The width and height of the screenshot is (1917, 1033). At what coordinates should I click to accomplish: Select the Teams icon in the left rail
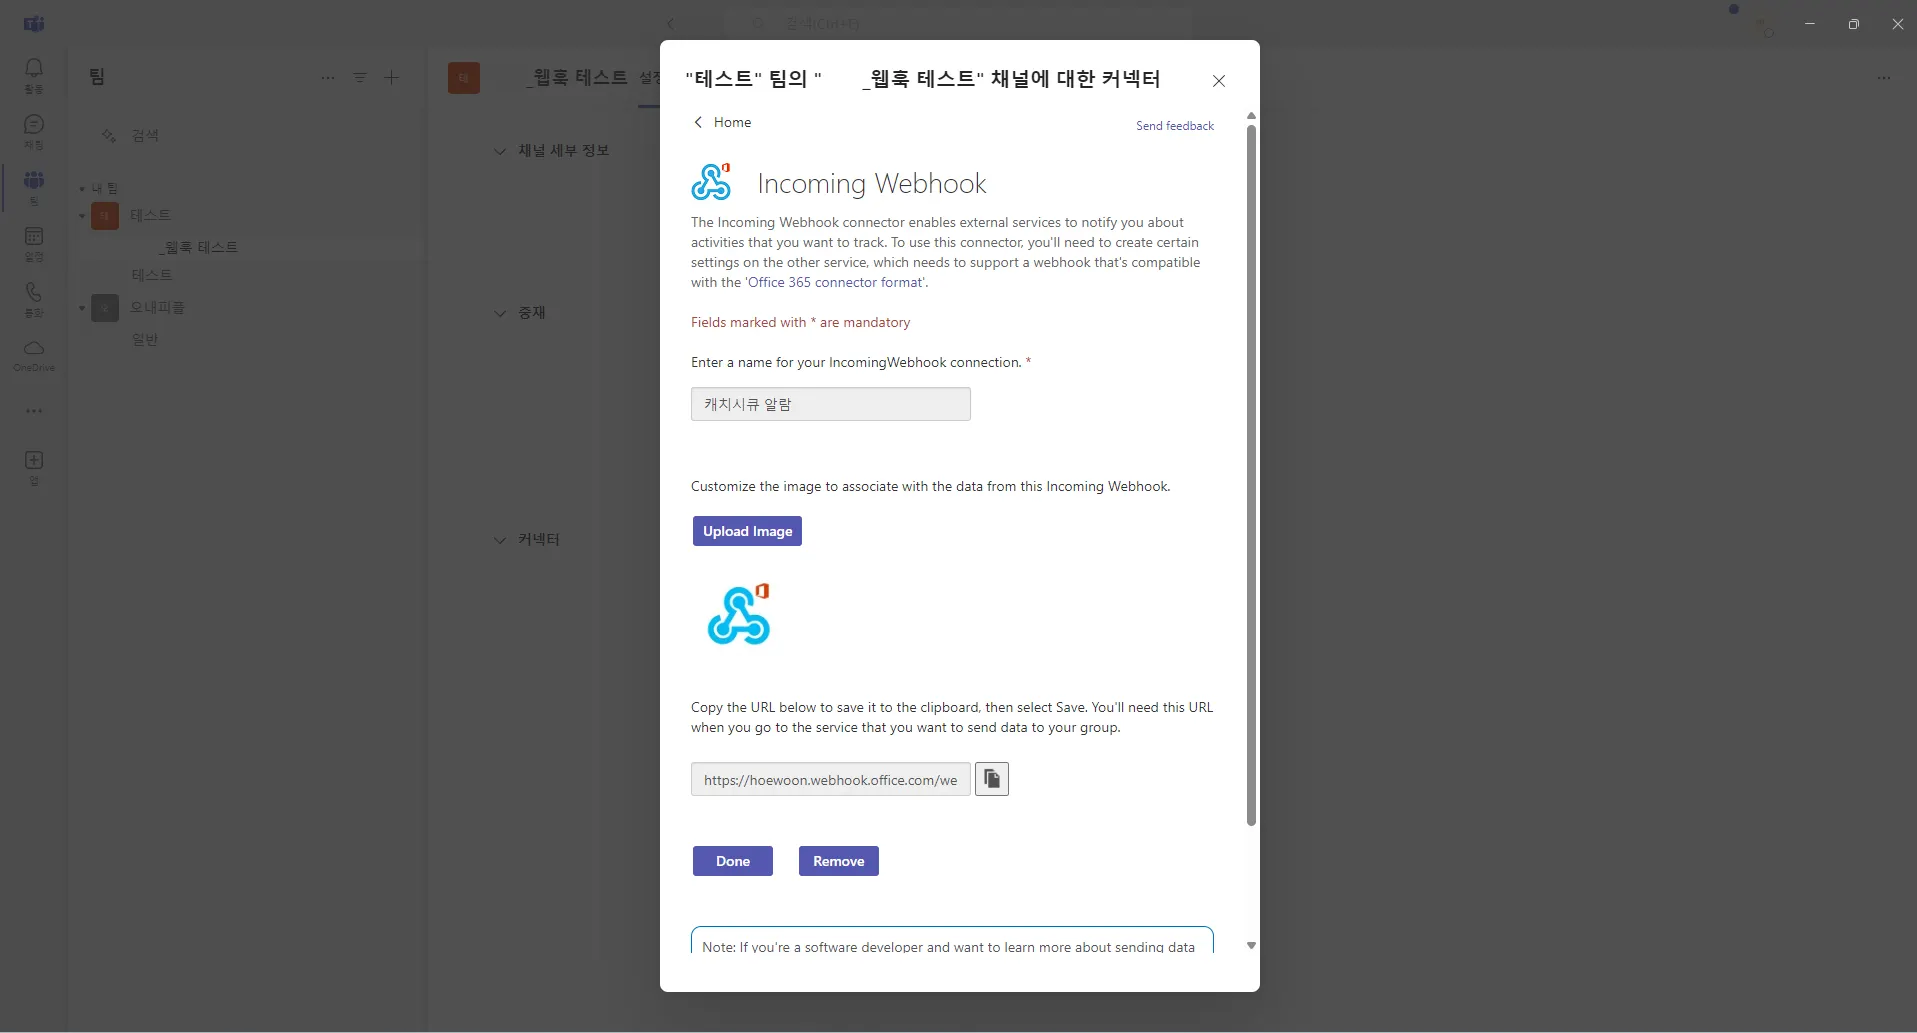34,186
